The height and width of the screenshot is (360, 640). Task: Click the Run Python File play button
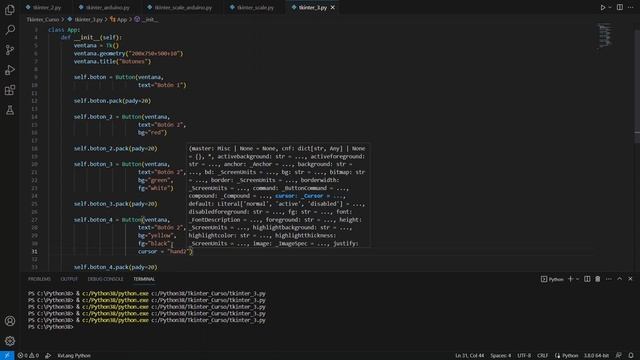click(602, 7)
